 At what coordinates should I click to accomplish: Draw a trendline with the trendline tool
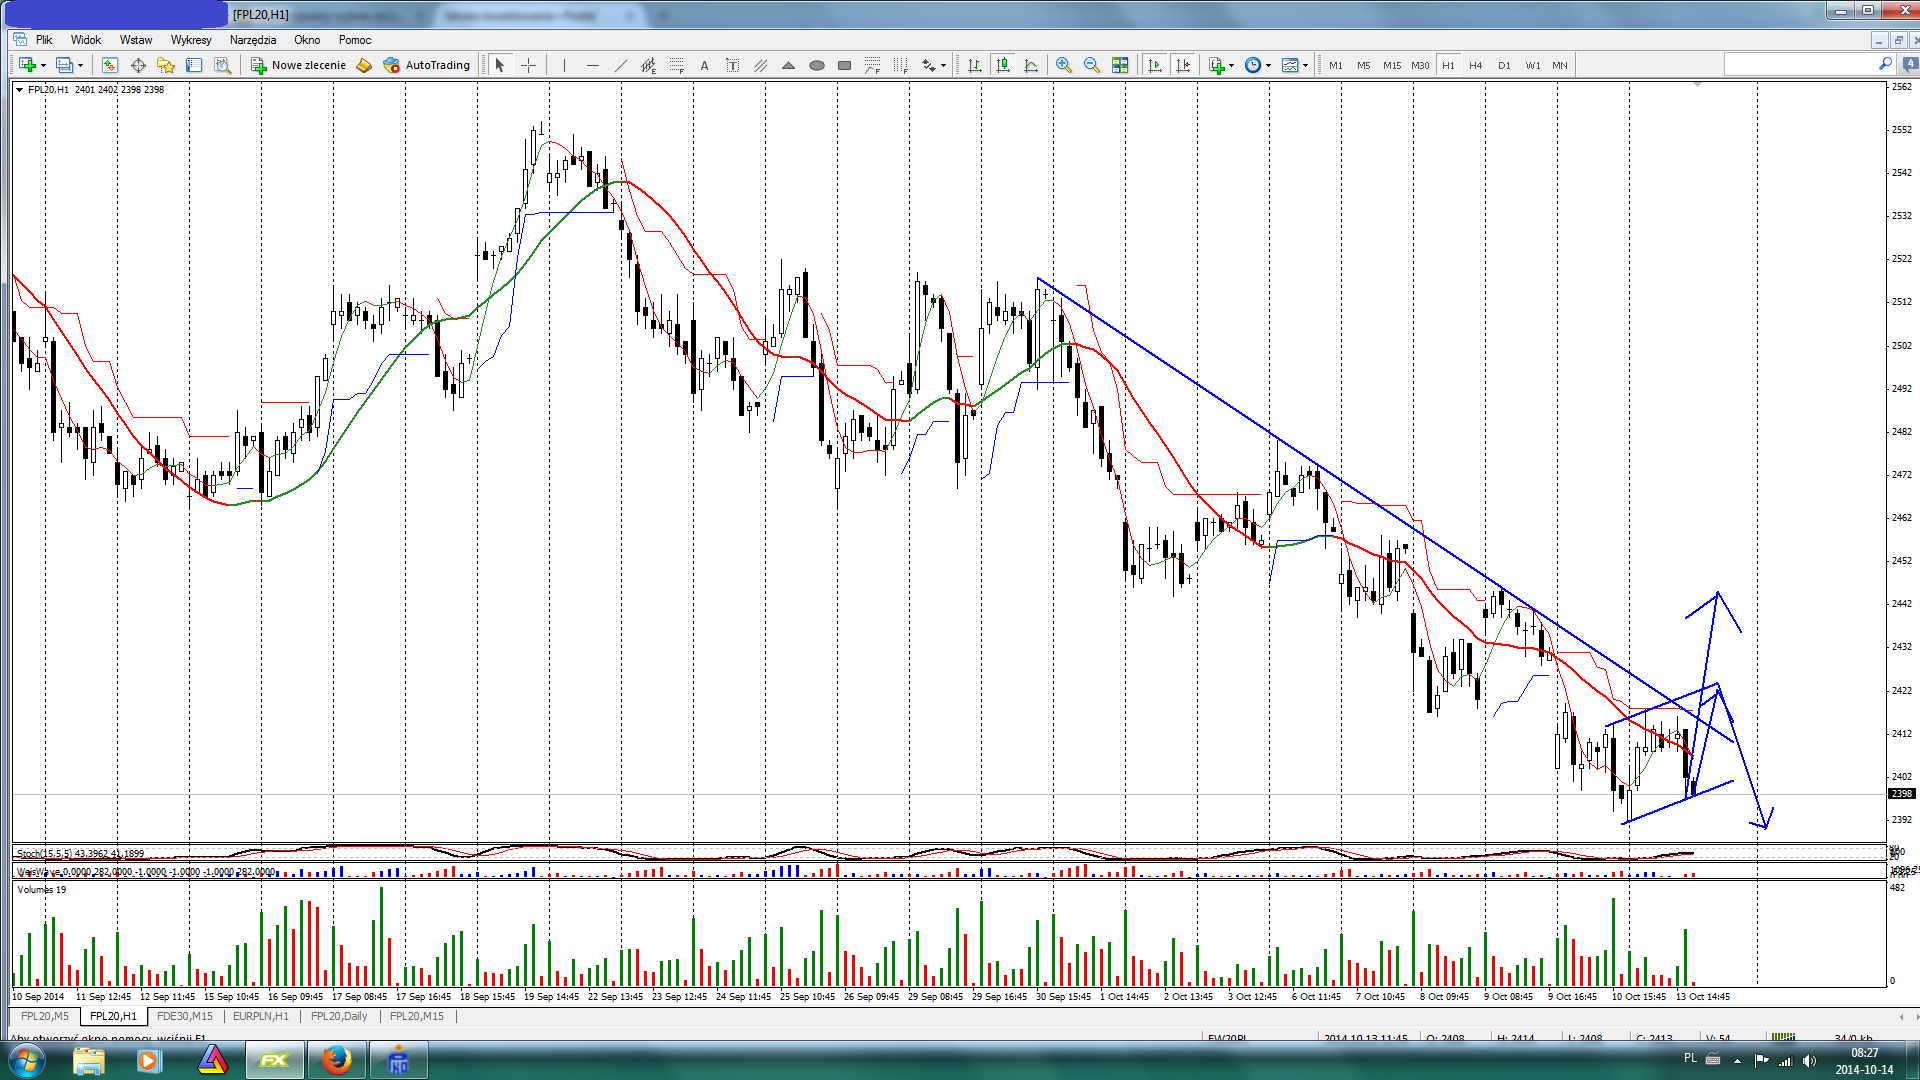point(620,66)
